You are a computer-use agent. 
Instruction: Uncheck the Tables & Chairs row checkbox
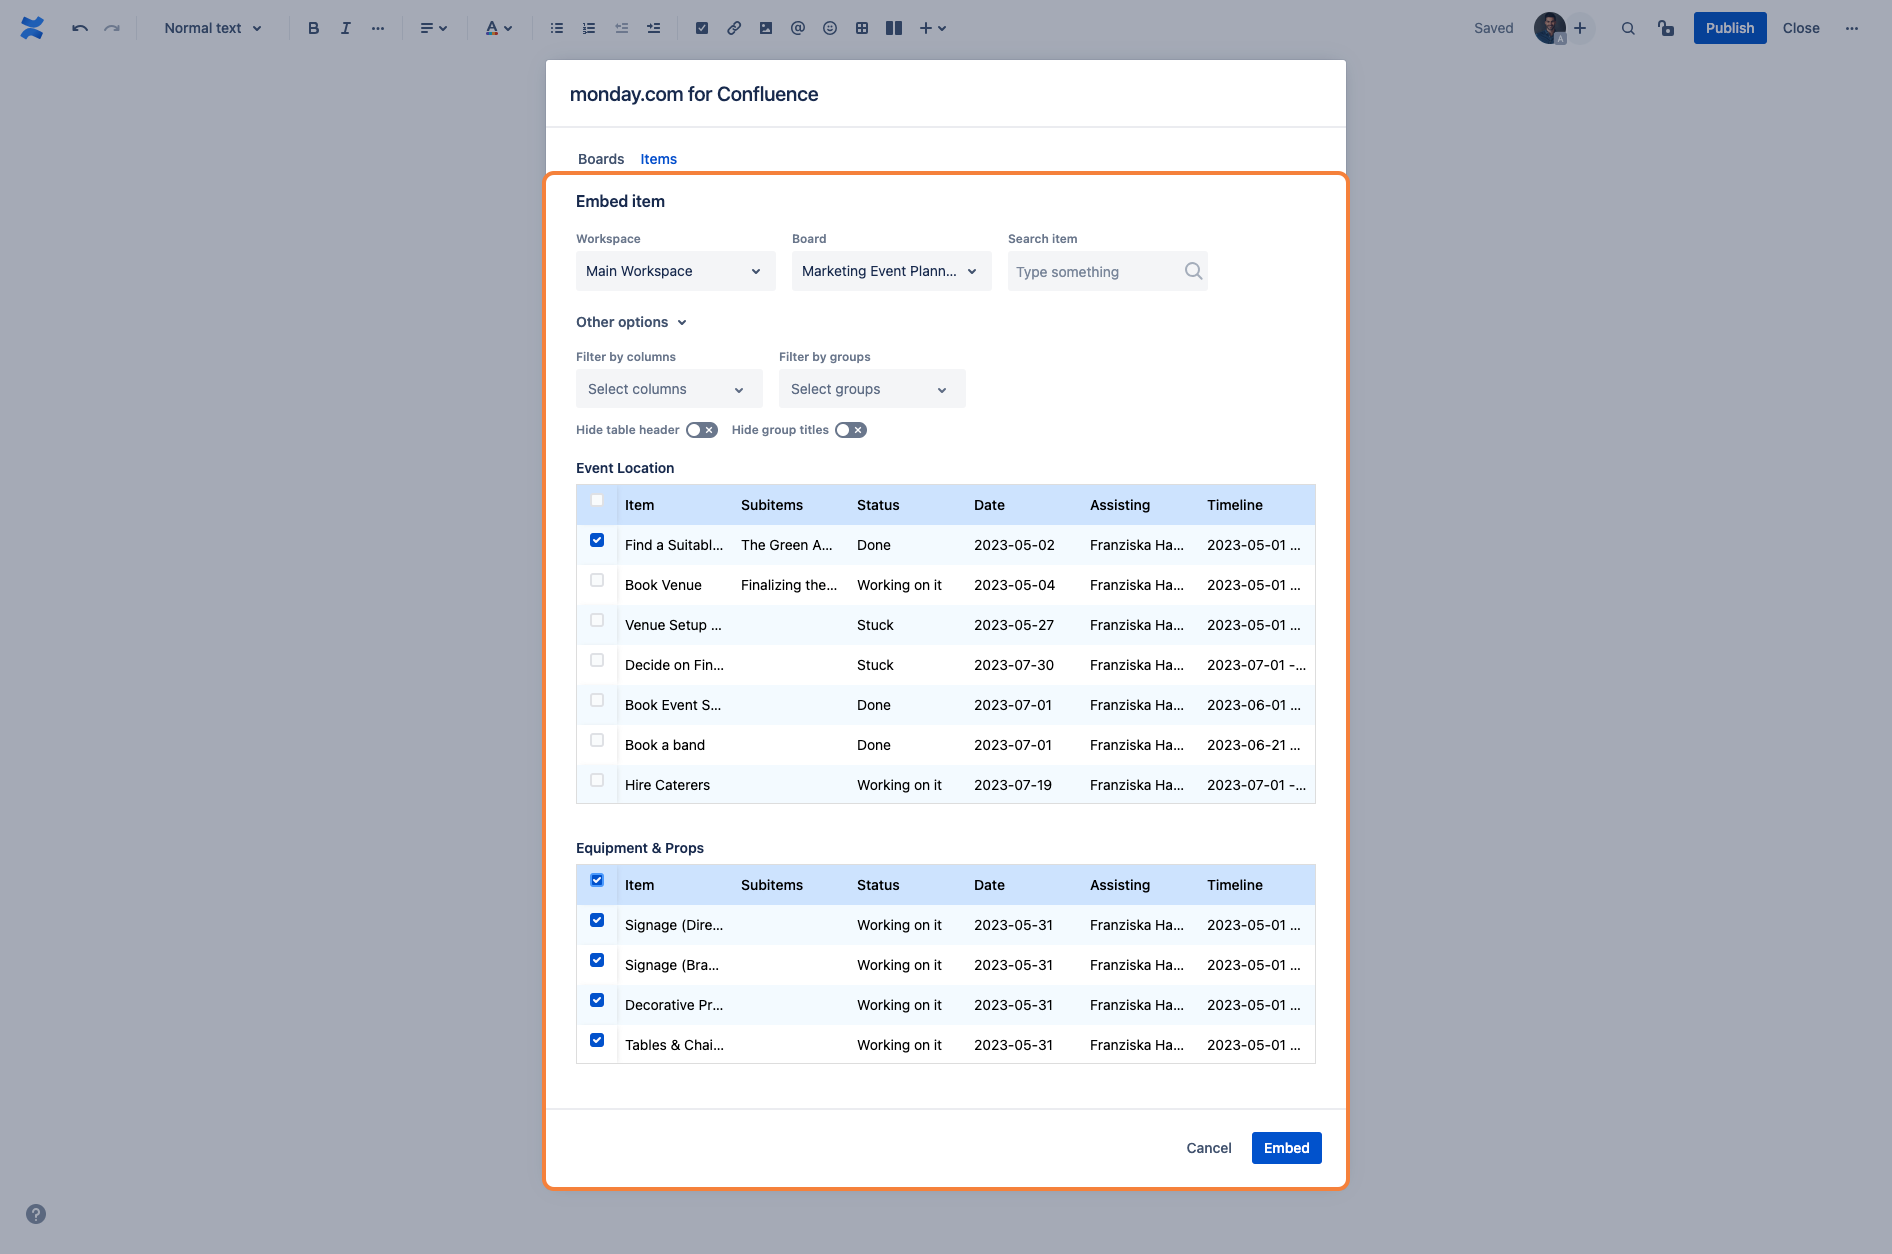pos(597,1040)
